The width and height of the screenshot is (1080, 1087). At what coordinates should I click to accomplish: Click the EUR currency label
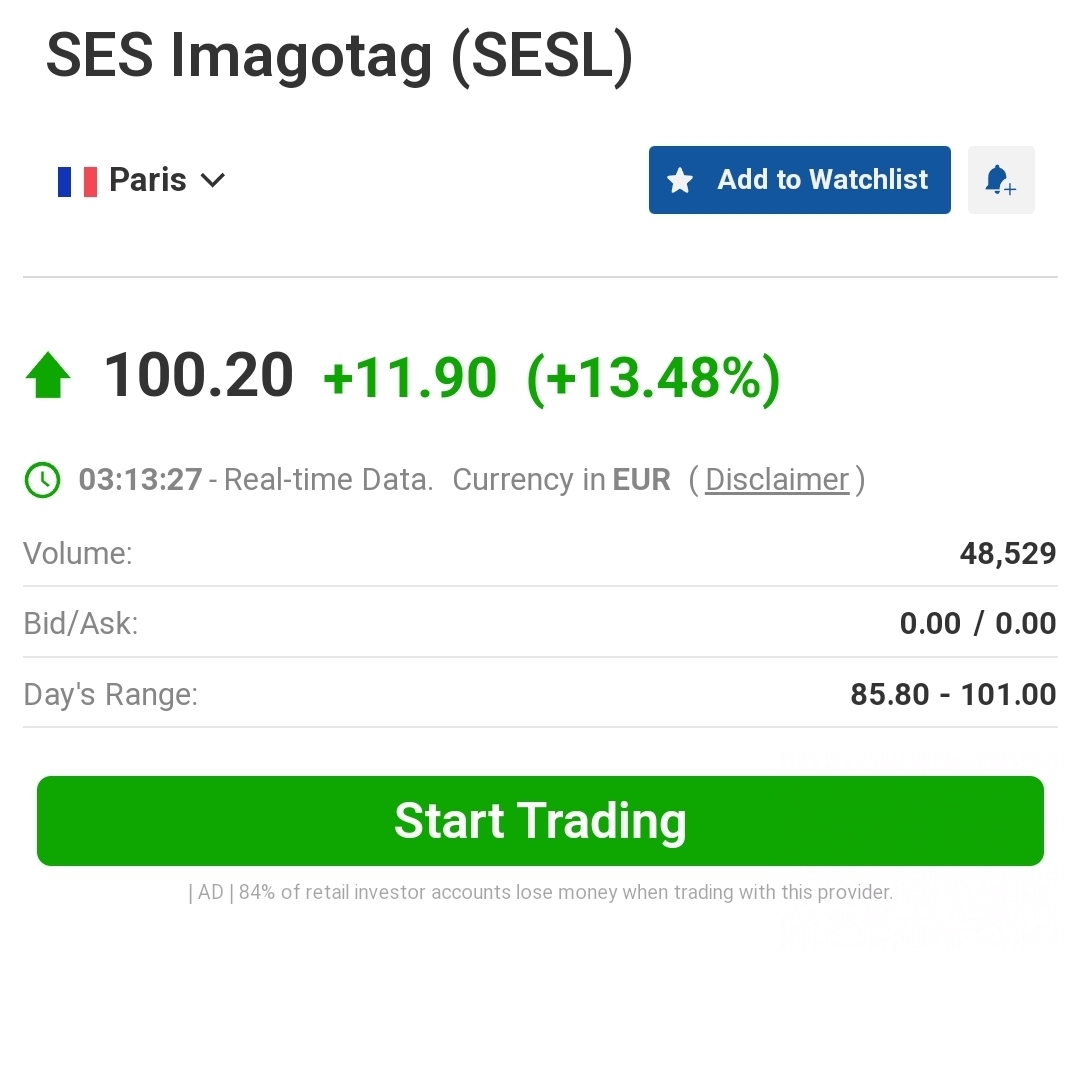click(x=641, y=480)
